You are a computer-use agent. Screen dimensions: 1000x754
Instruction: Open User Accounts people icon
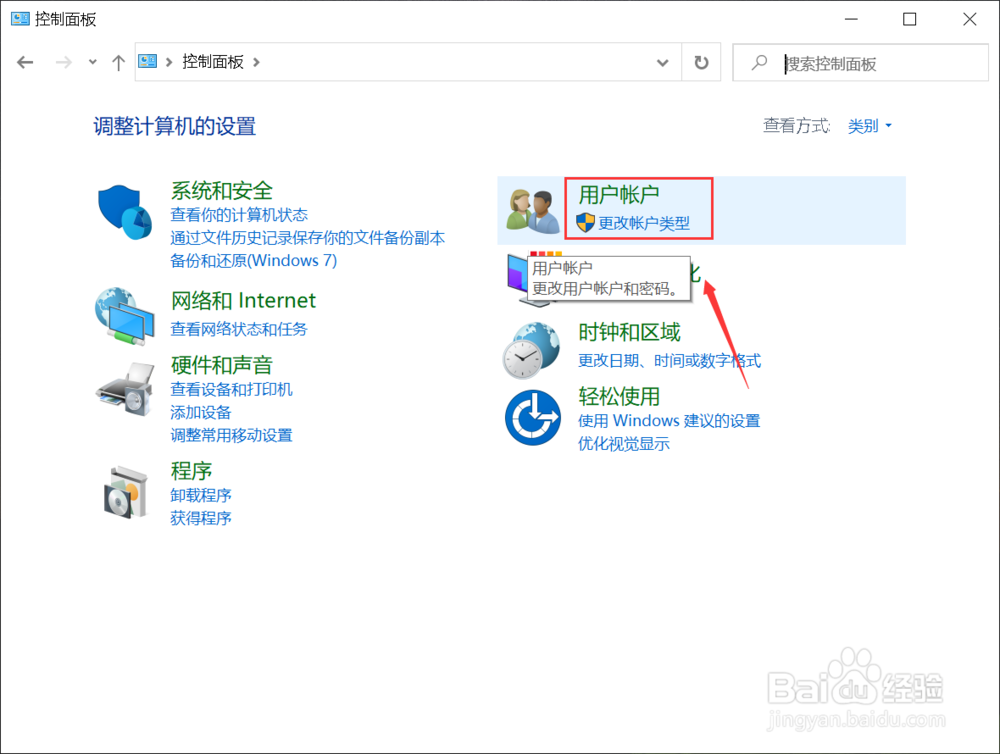[531, 211]
